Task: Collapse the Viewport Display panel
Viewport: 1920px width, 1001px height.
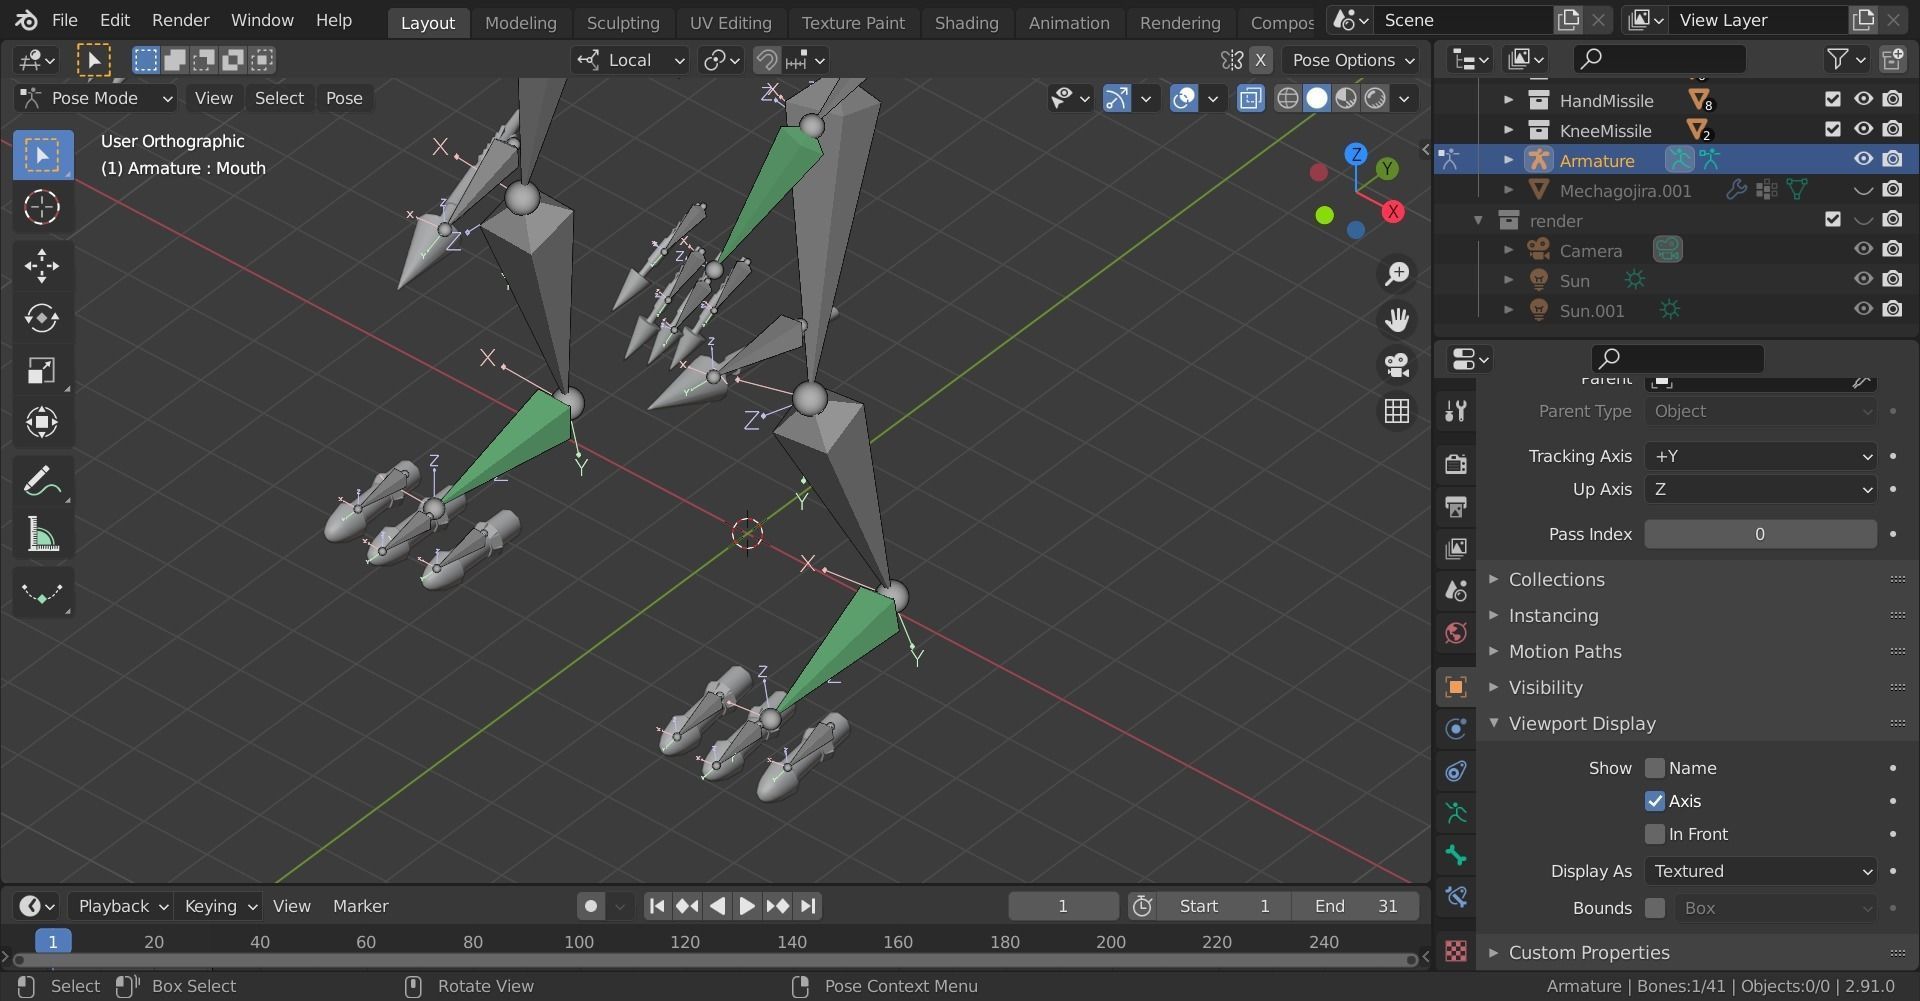Action: [1582, 723]
